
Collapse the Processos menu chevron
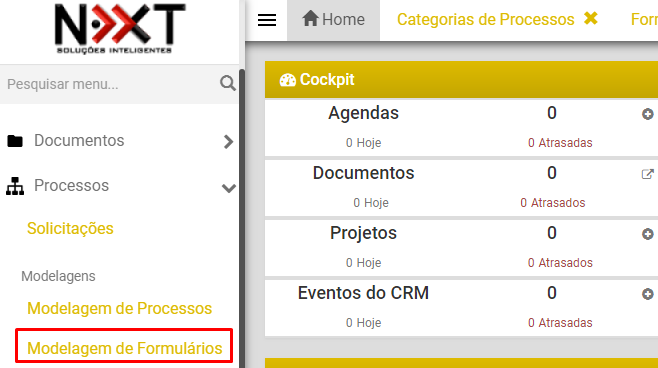coord(229,188)
